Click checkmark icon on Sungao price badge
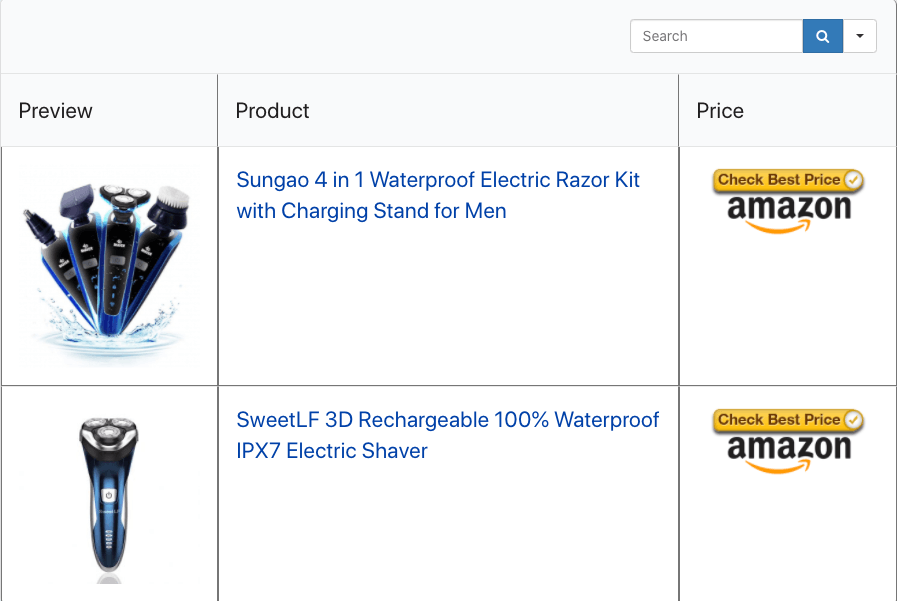Image resolution: width=897 pixels, height=601 pixels. click(853, 180)
